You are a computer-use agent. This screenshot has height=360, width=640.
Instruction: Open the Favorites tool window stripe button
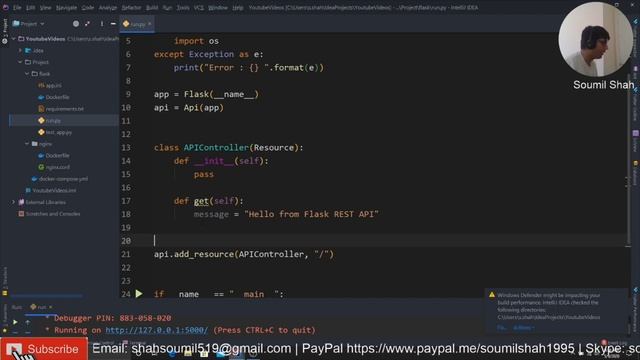click(x=4, y=317)
